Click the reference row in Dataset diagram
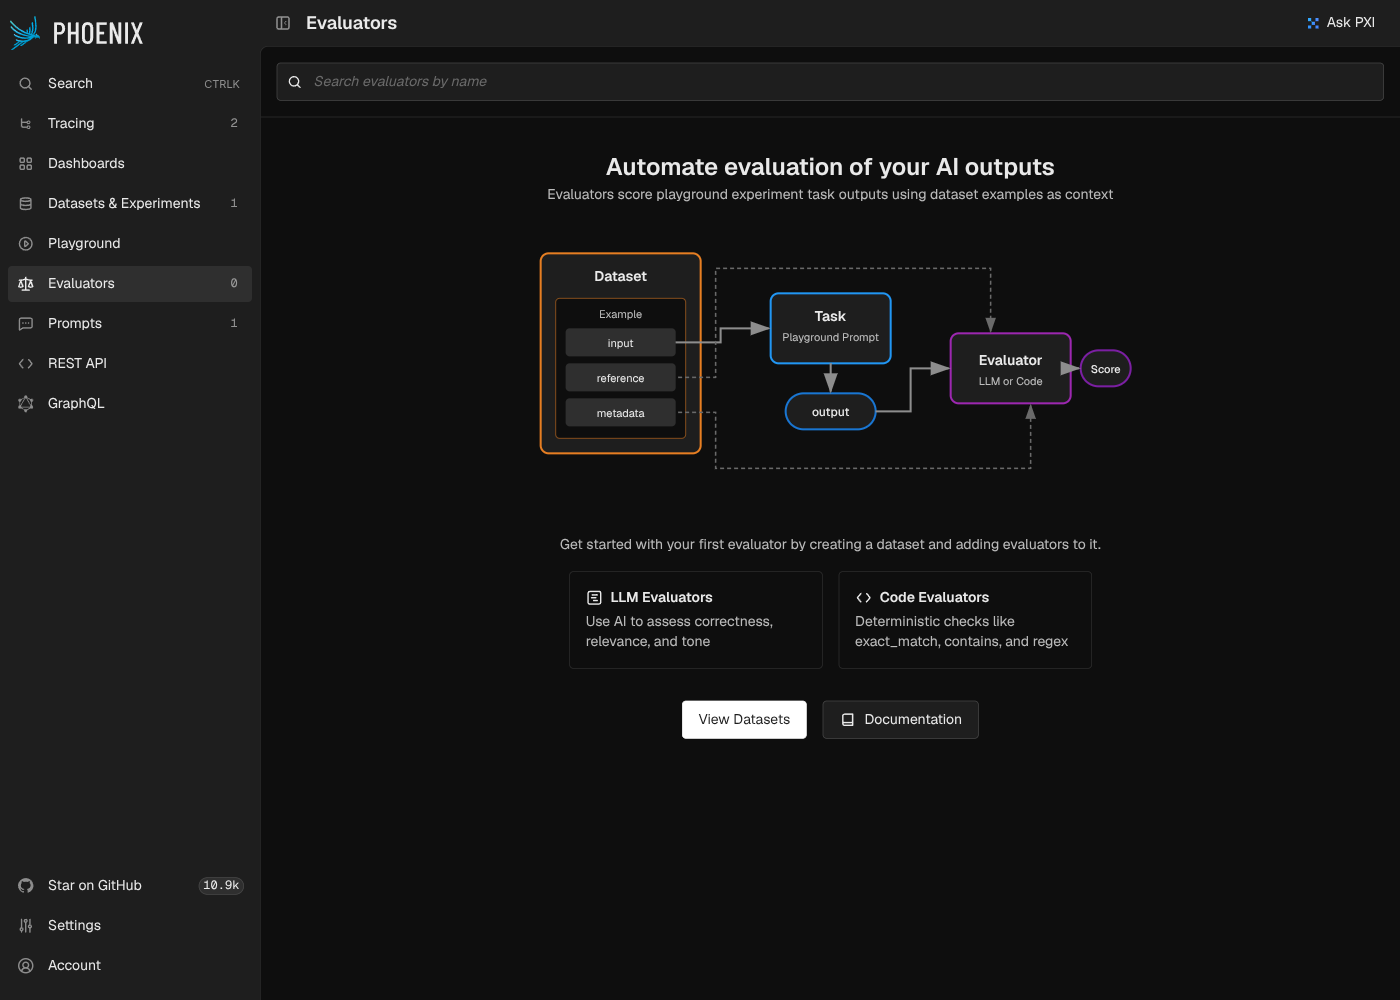Image resolution: width=1400 pixels, height=1000 pixels. (621, 378)
